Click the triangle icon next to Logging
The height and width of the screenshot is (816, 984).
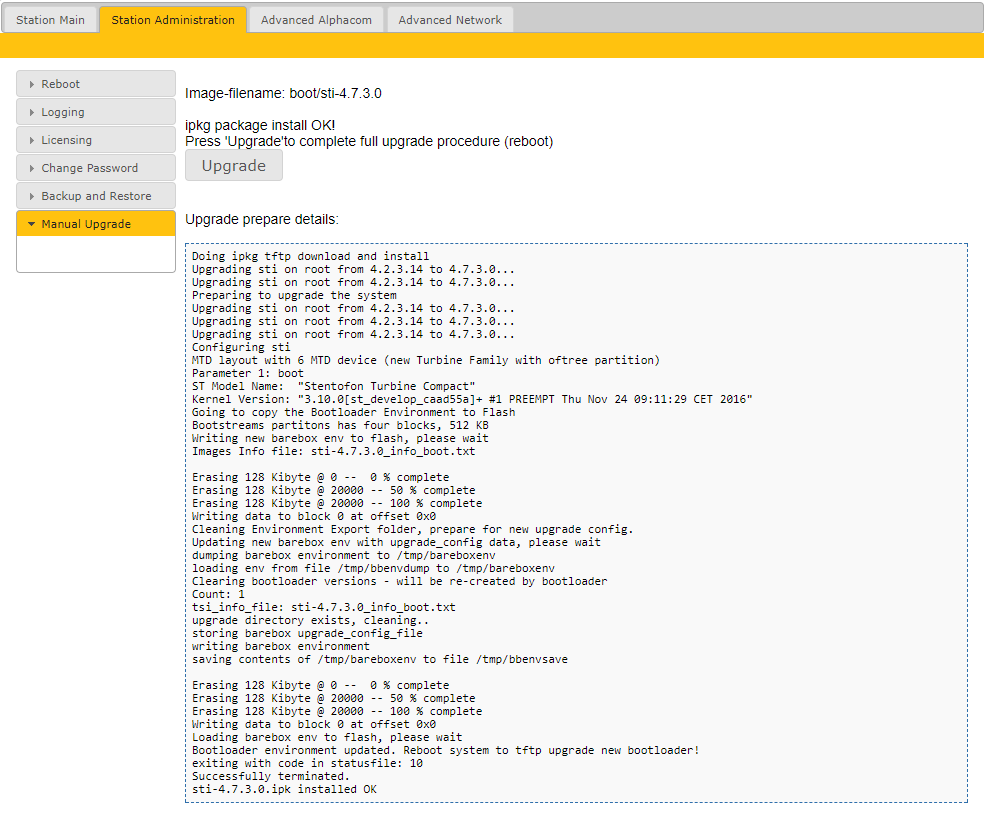[32, 113]
